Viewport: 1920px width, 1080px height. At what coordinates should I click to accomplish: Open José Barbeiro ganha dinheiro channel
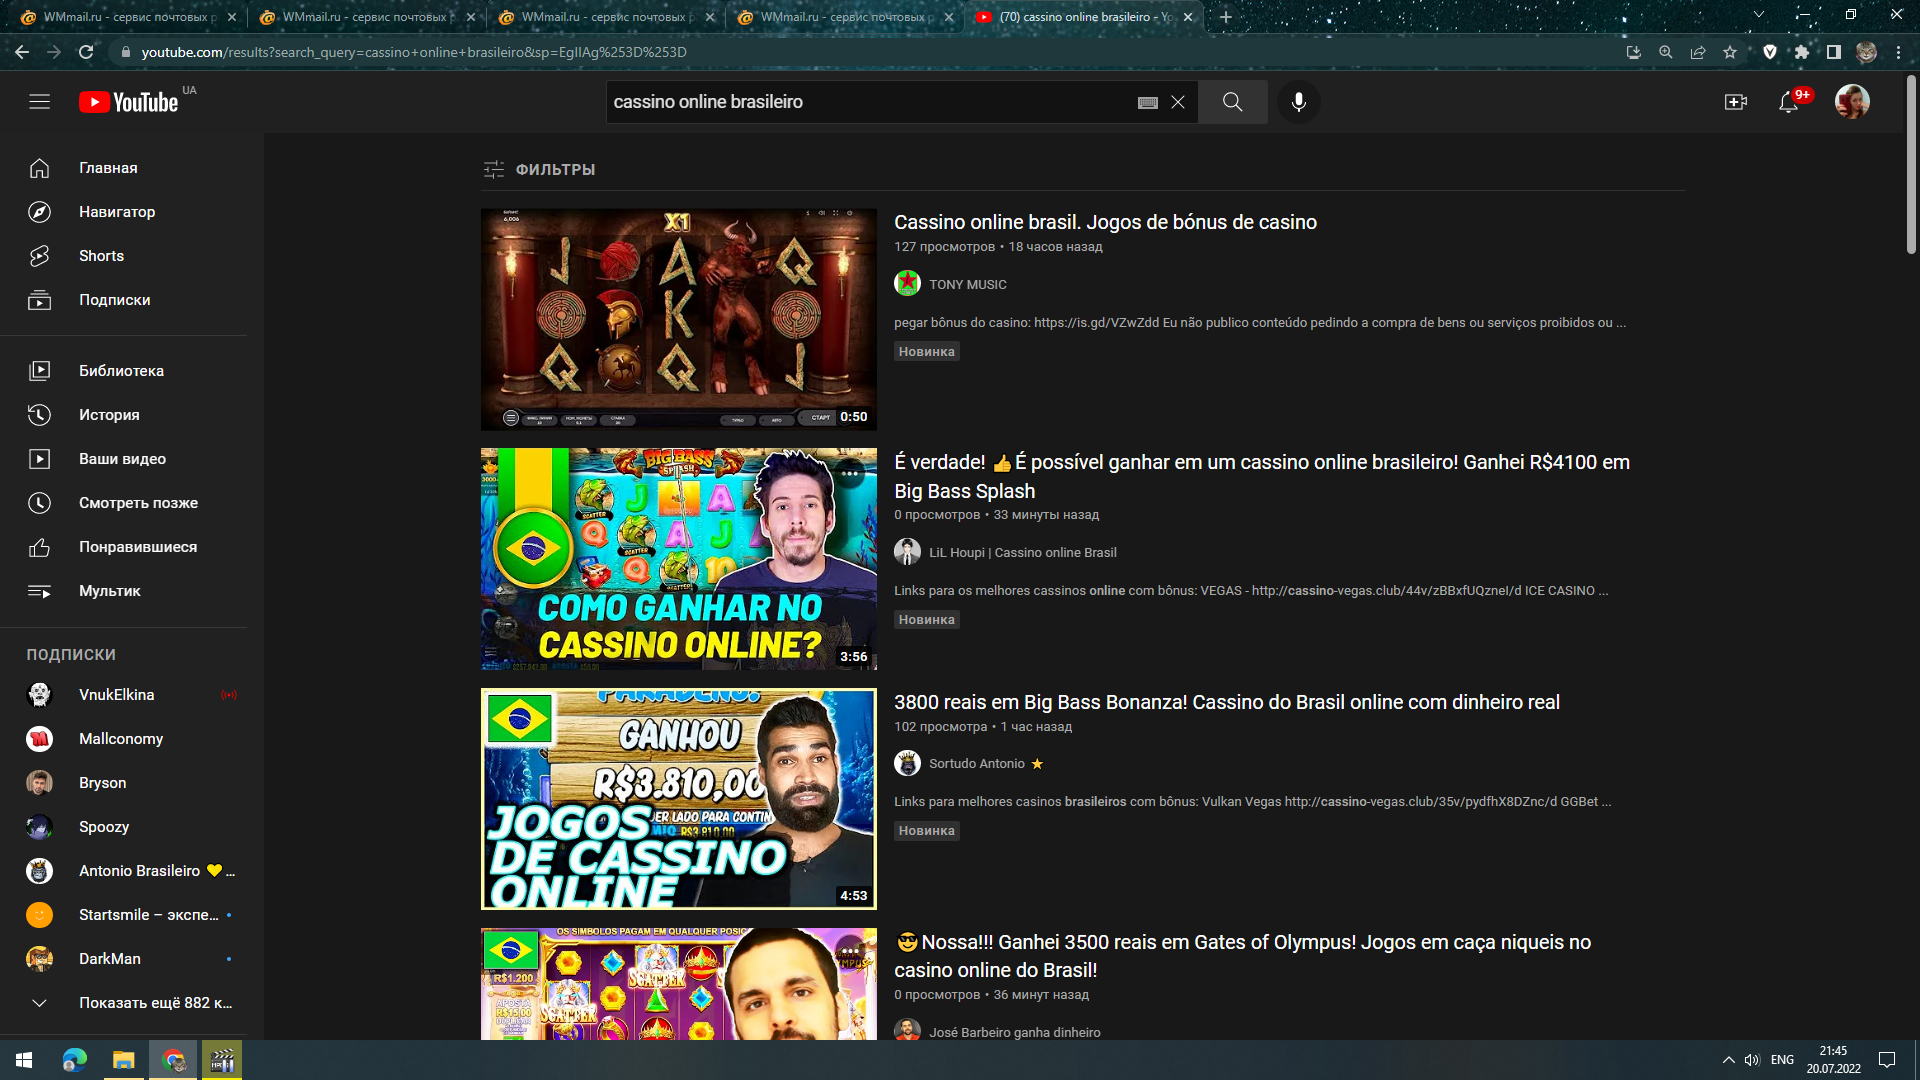1014,1033
